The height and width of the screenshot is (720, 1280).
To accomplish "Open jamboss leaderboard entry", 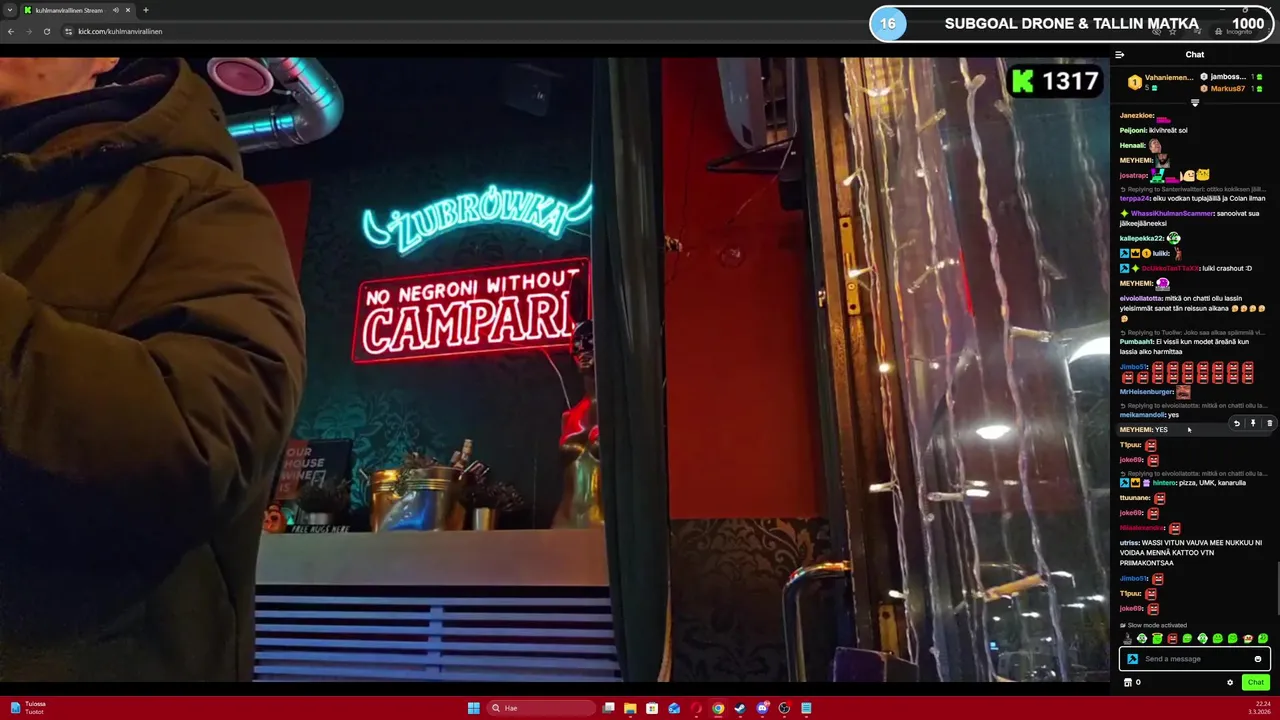I will coord(1232,77).
